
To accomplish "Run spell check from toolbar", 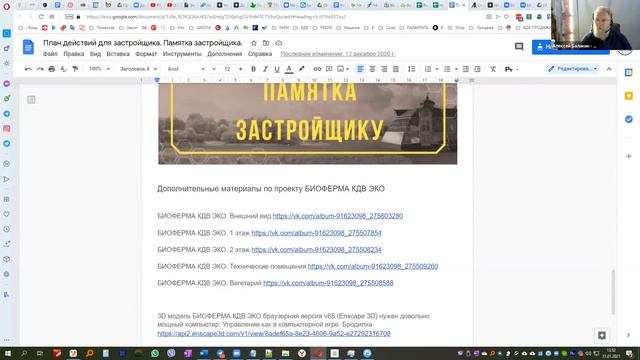I will [x=63, y=69].
